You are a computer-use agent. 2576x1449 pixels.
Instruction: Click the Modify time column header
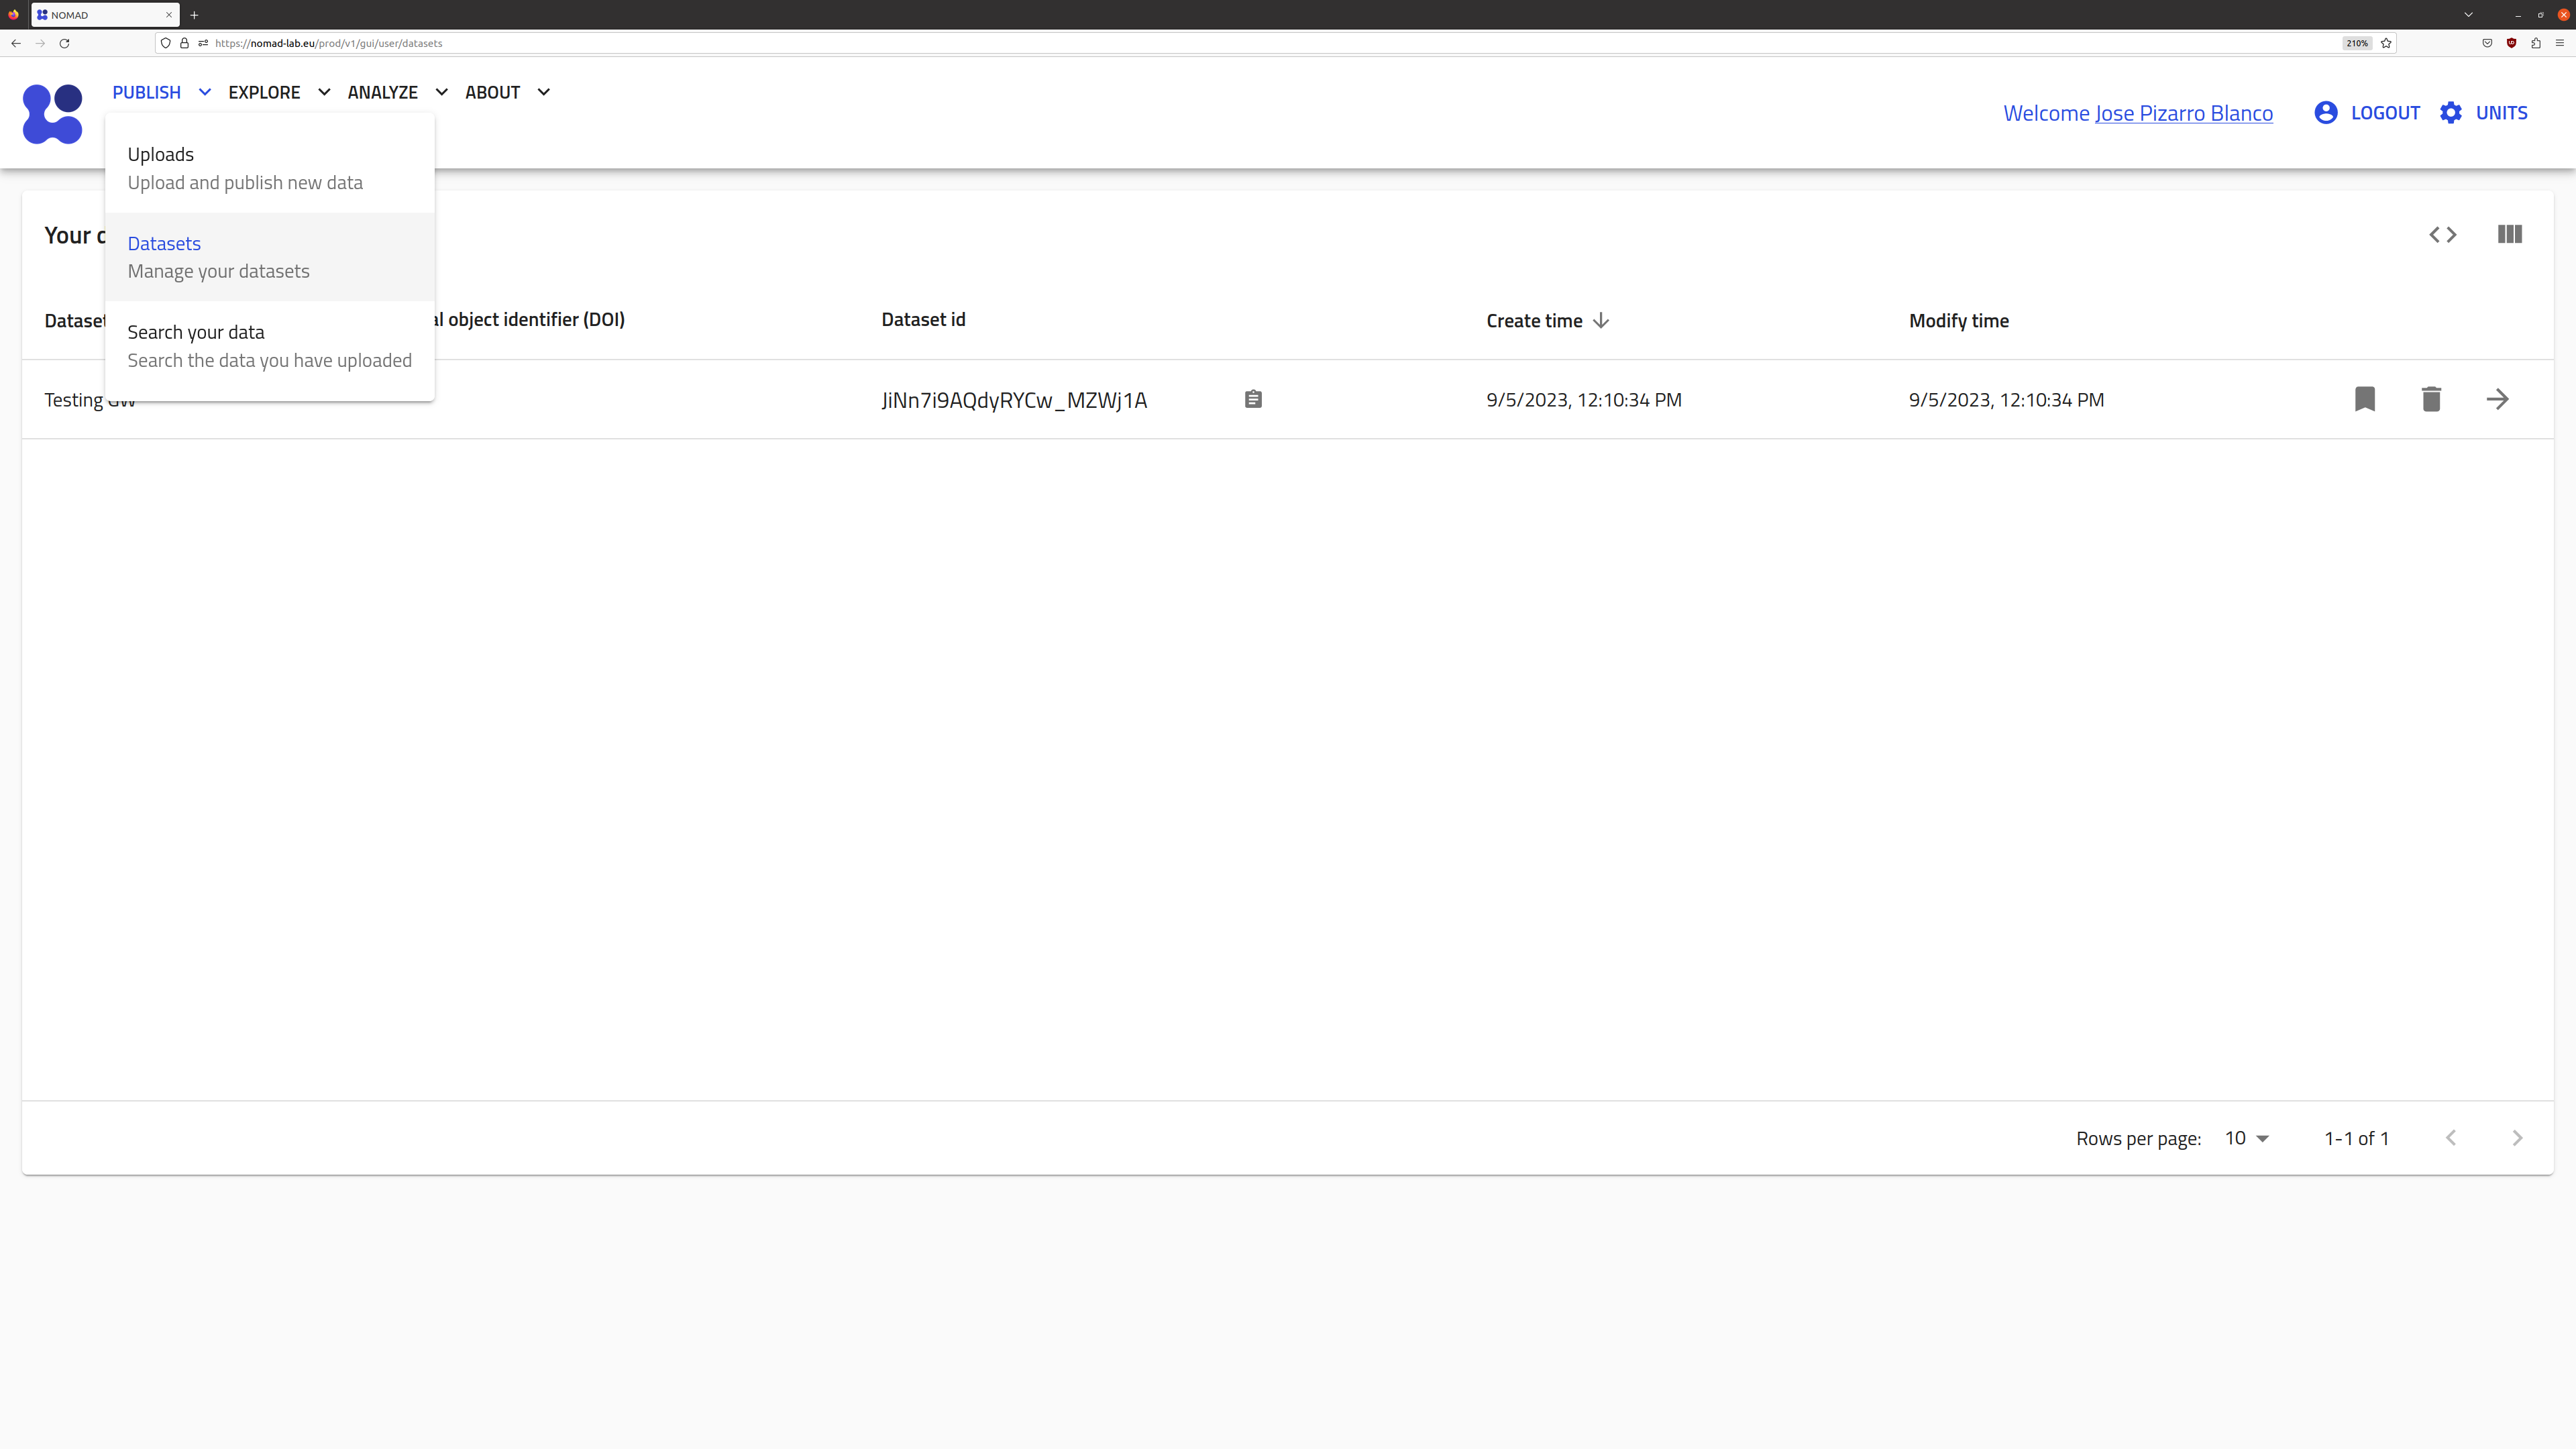pyautogui.click(x=1959, y=320)
